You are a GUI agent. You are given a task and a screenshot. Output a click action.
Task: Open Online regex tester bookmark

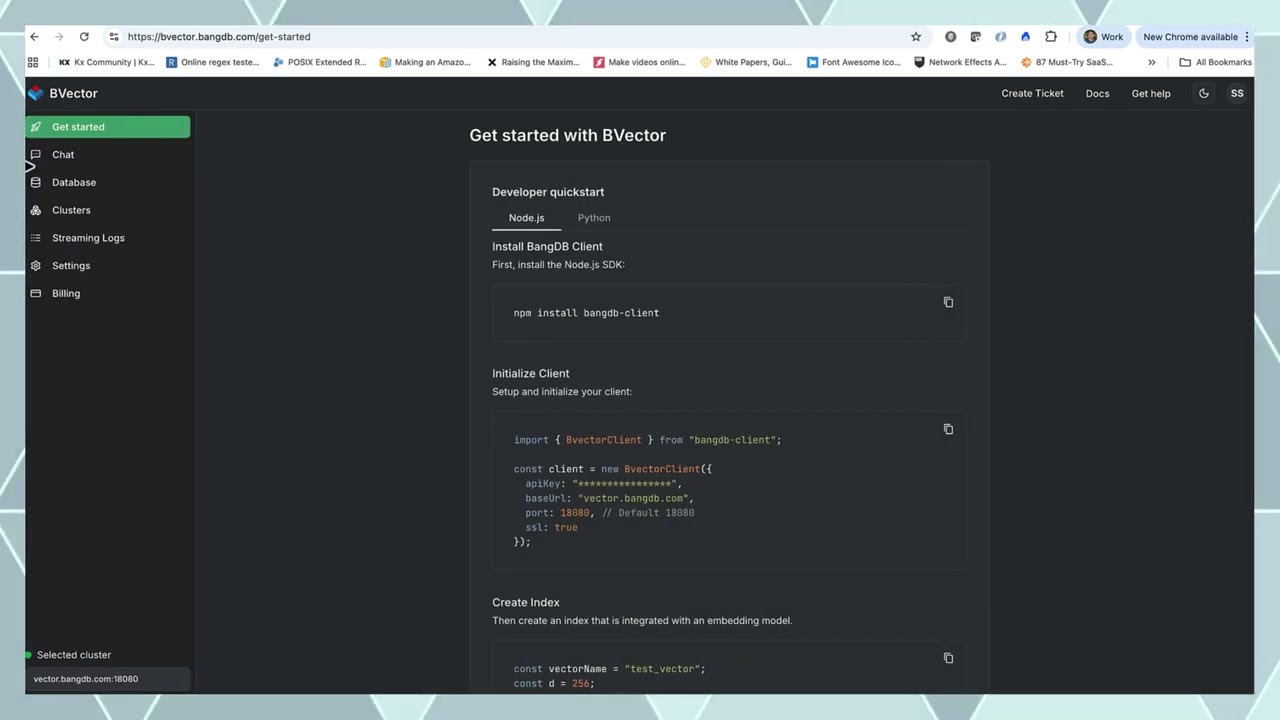coord(213,62)
